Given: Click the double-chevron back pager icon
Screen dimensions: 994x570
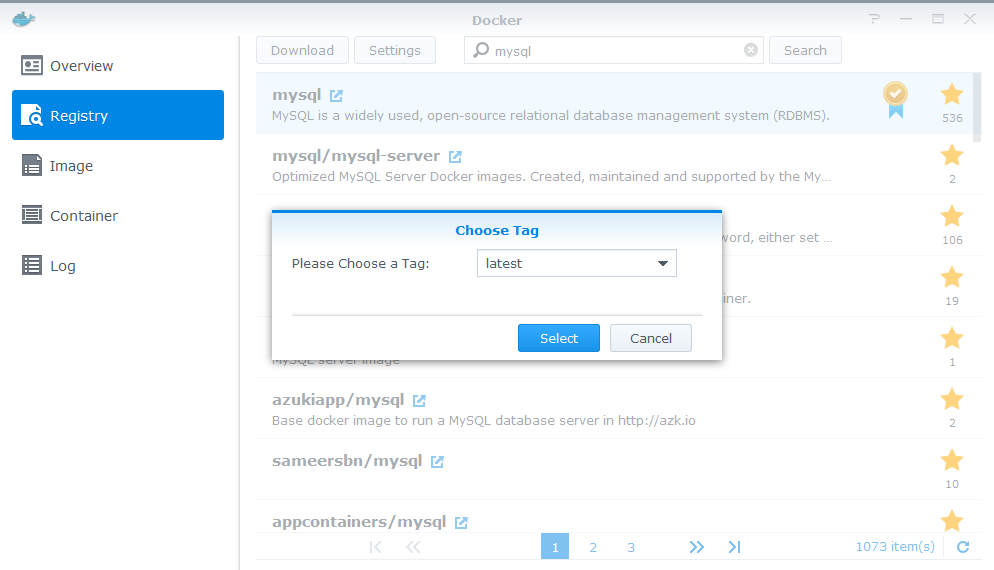Looking at the screenshot, I should pos(413,547).
